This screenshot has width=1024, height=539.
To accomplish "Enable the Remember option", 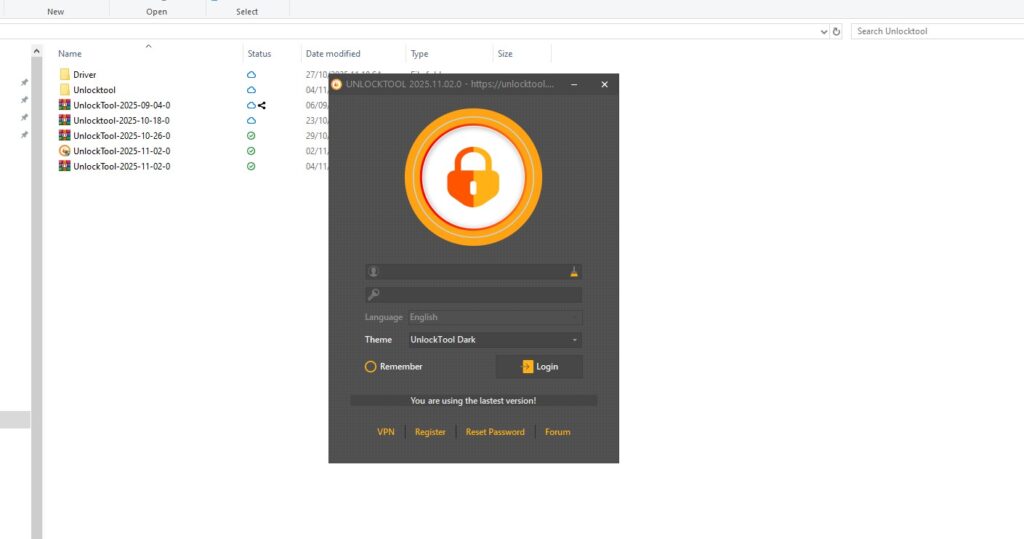I will point(371,367).
